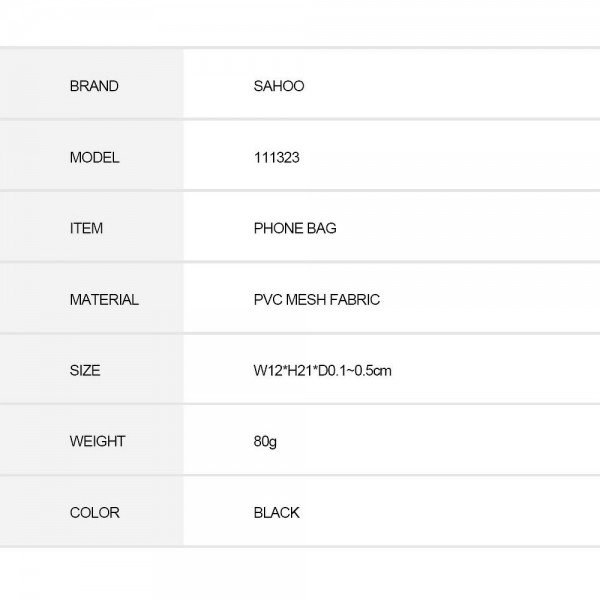
Task: Click the W12 width in size value
Action: [x=267, y=370]
